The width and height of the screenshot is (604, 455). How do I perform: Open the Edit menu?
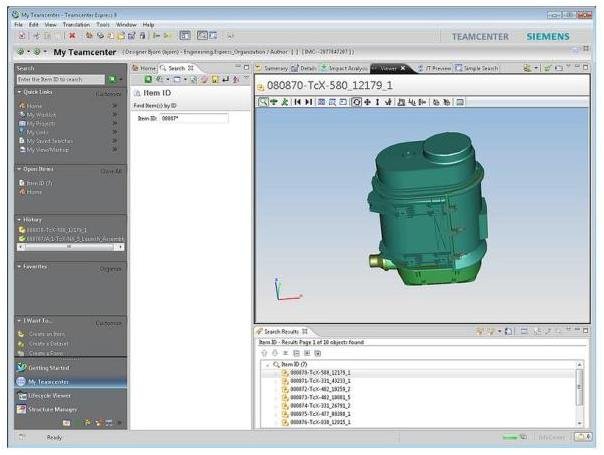[x=34, y=25]
